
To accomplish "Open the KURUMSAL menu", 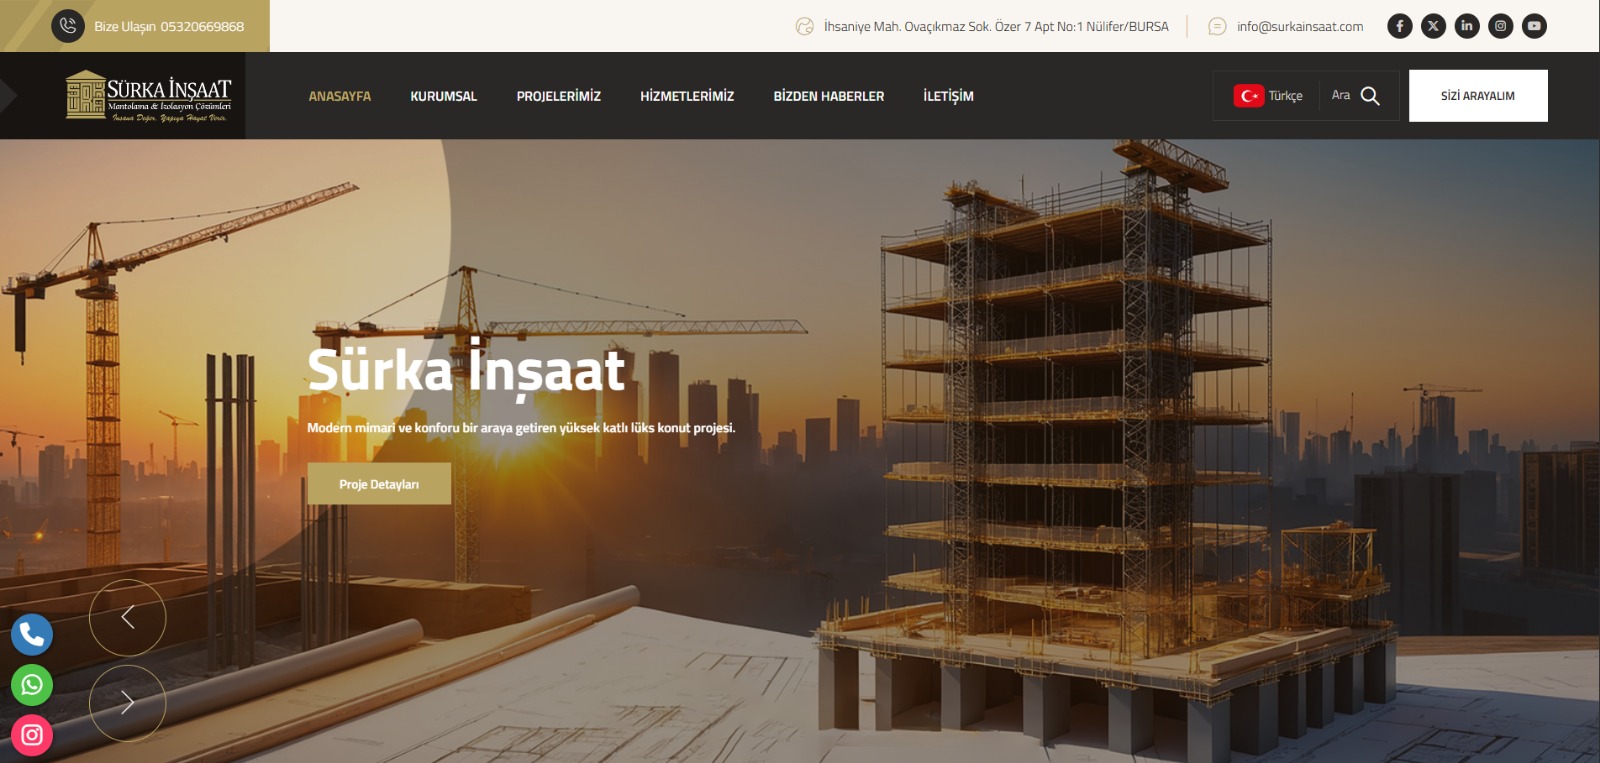I will 443,96.
